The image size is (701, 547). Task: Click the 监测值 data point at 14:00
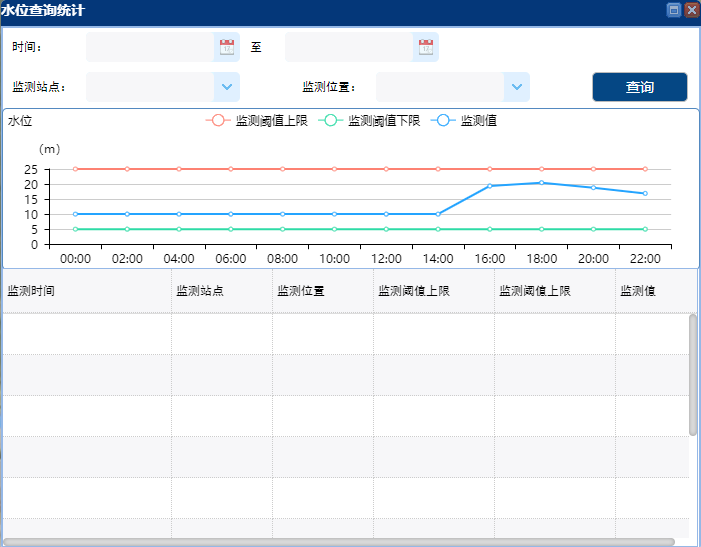tap(438, 214)
